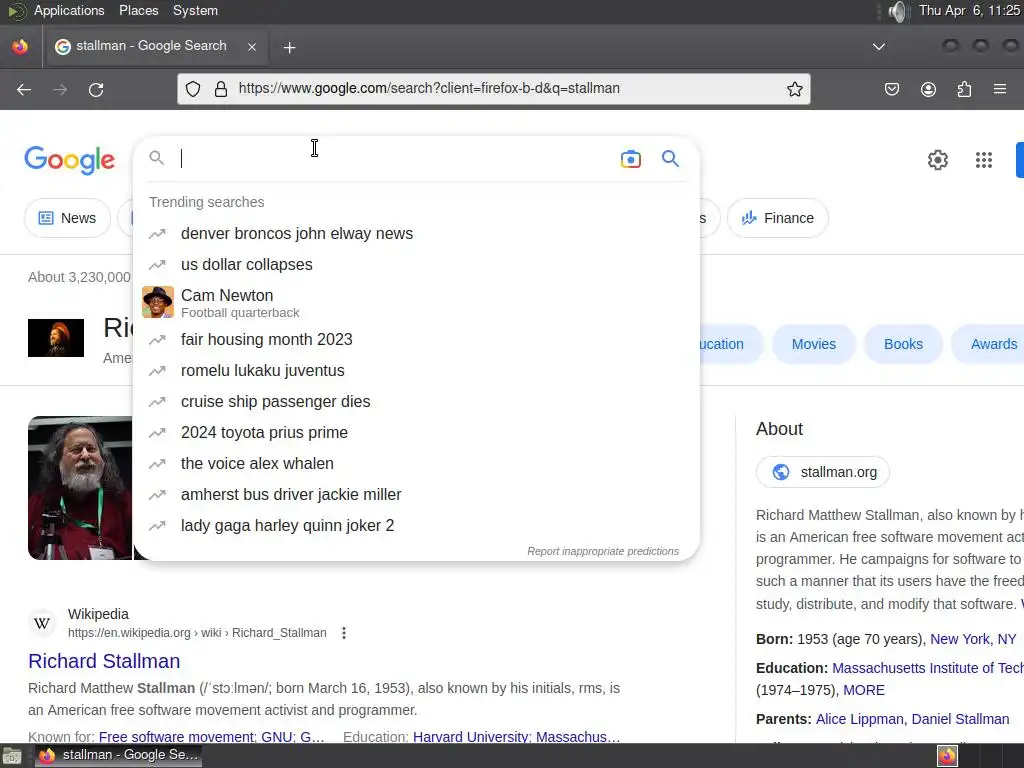
Task: Click the Firefox icon in bottom panel tray
Action: click(947, 756)
